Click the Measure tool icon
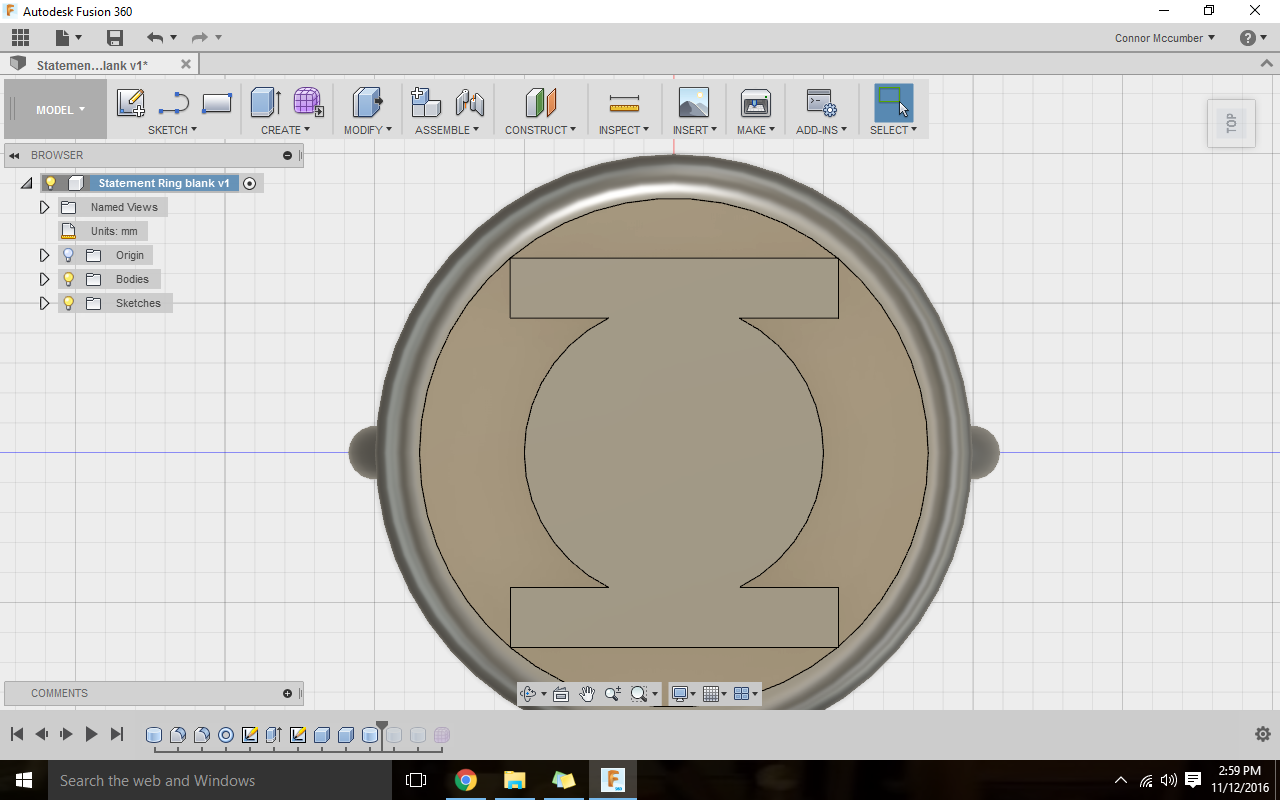The width and height of the screenshot is (1280, 800). coord(624,103)
